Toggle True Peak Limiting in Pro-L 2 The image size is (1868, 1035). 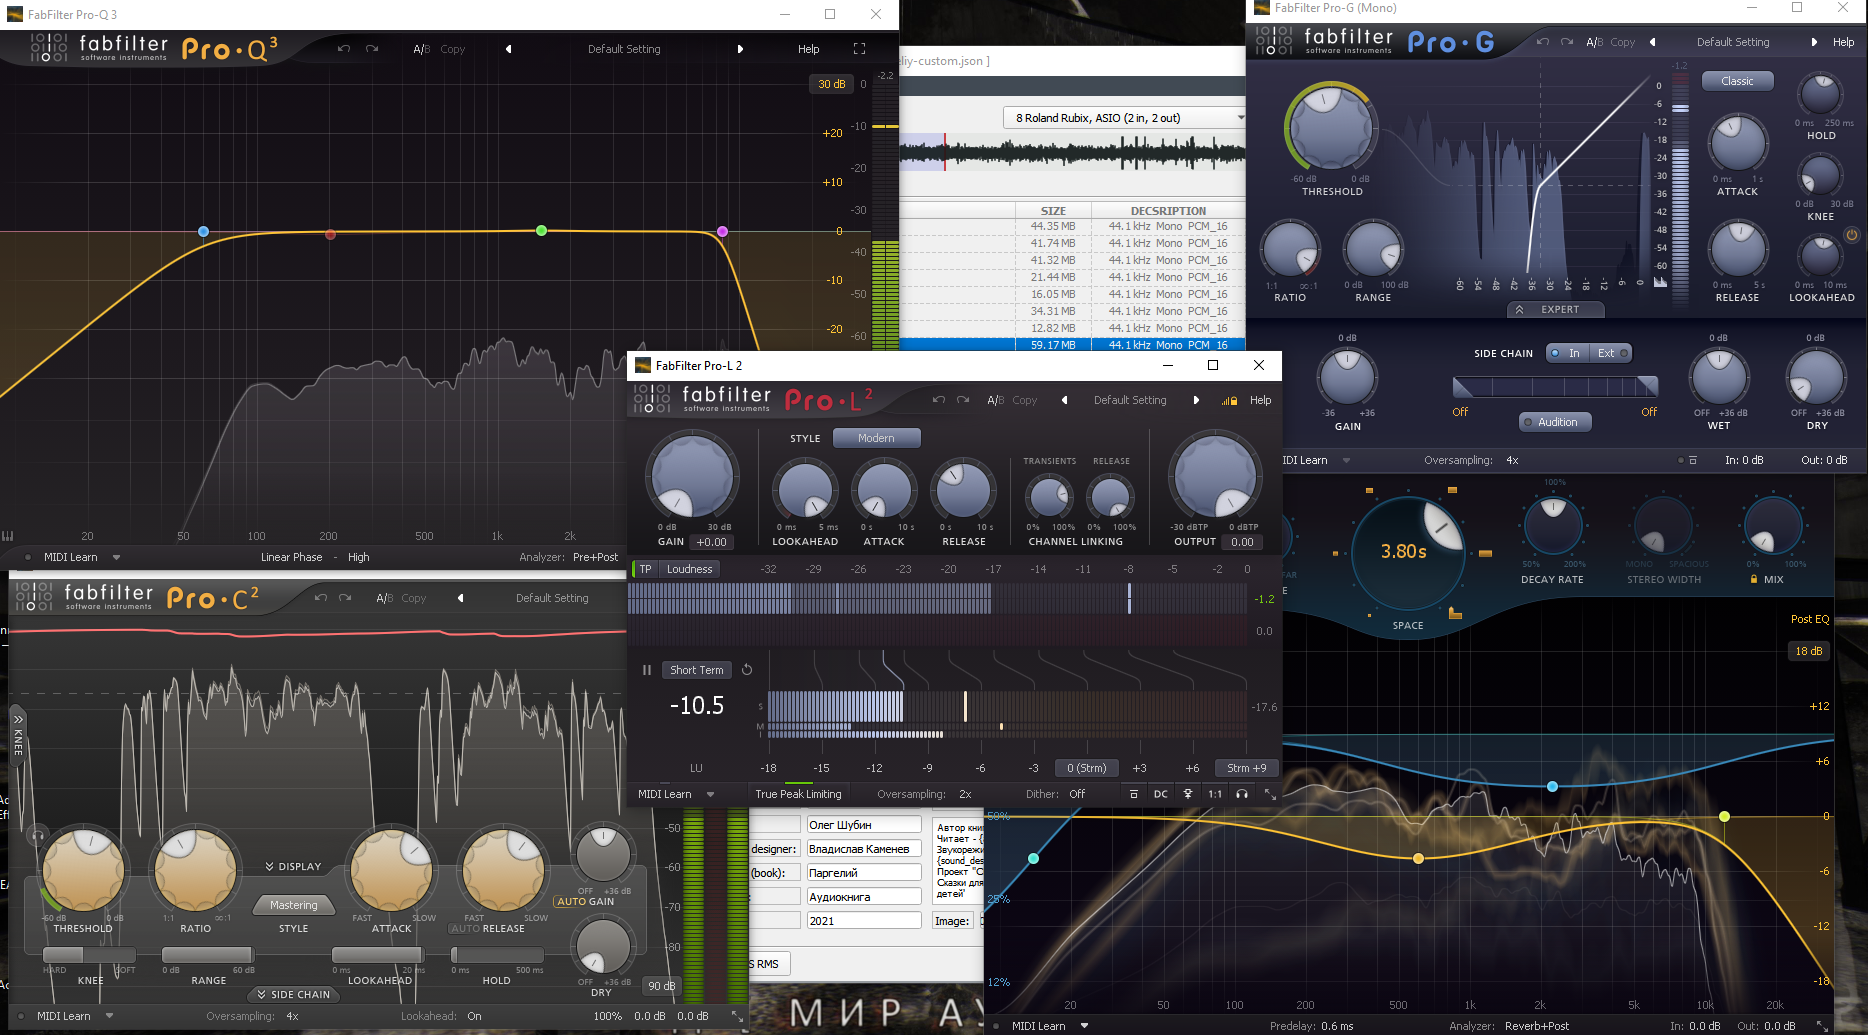[798, 794]
